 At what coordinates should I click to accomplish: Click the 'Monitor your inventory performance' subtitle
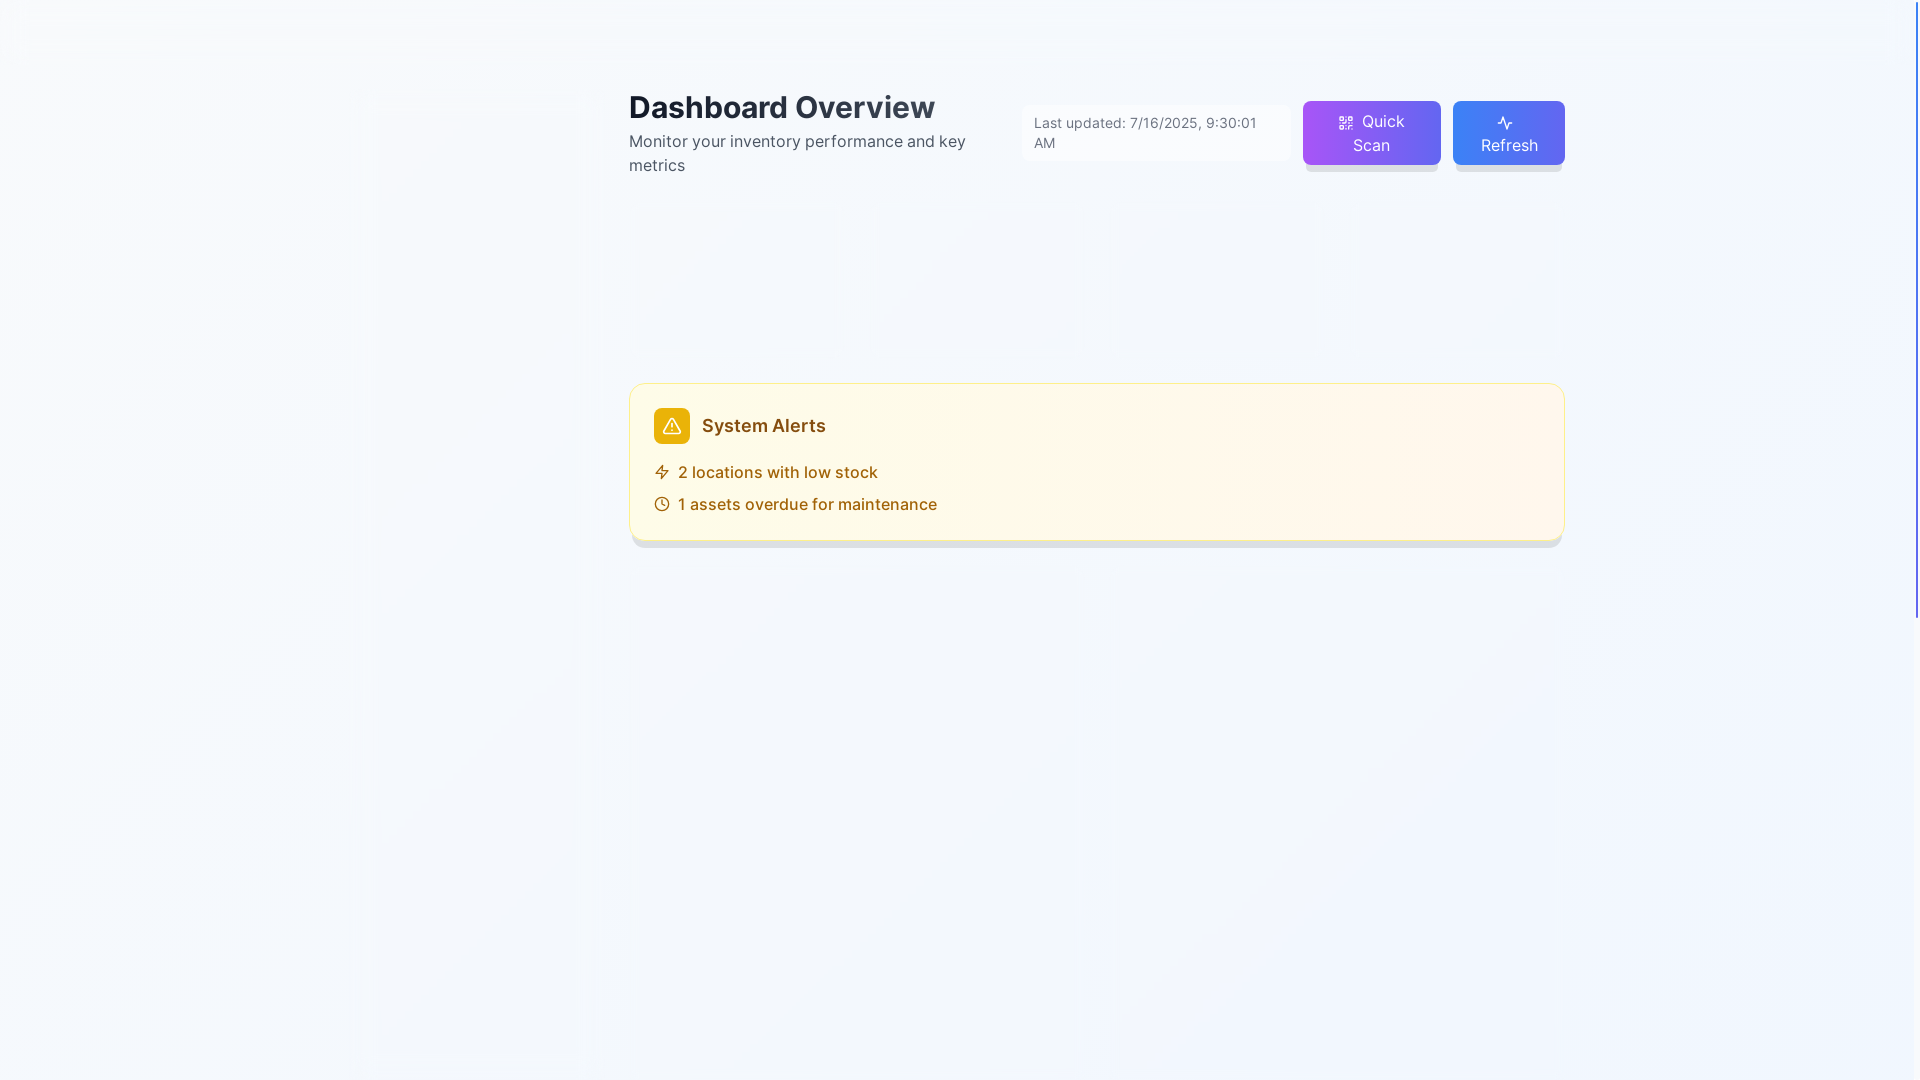click(x=797, y=153)
